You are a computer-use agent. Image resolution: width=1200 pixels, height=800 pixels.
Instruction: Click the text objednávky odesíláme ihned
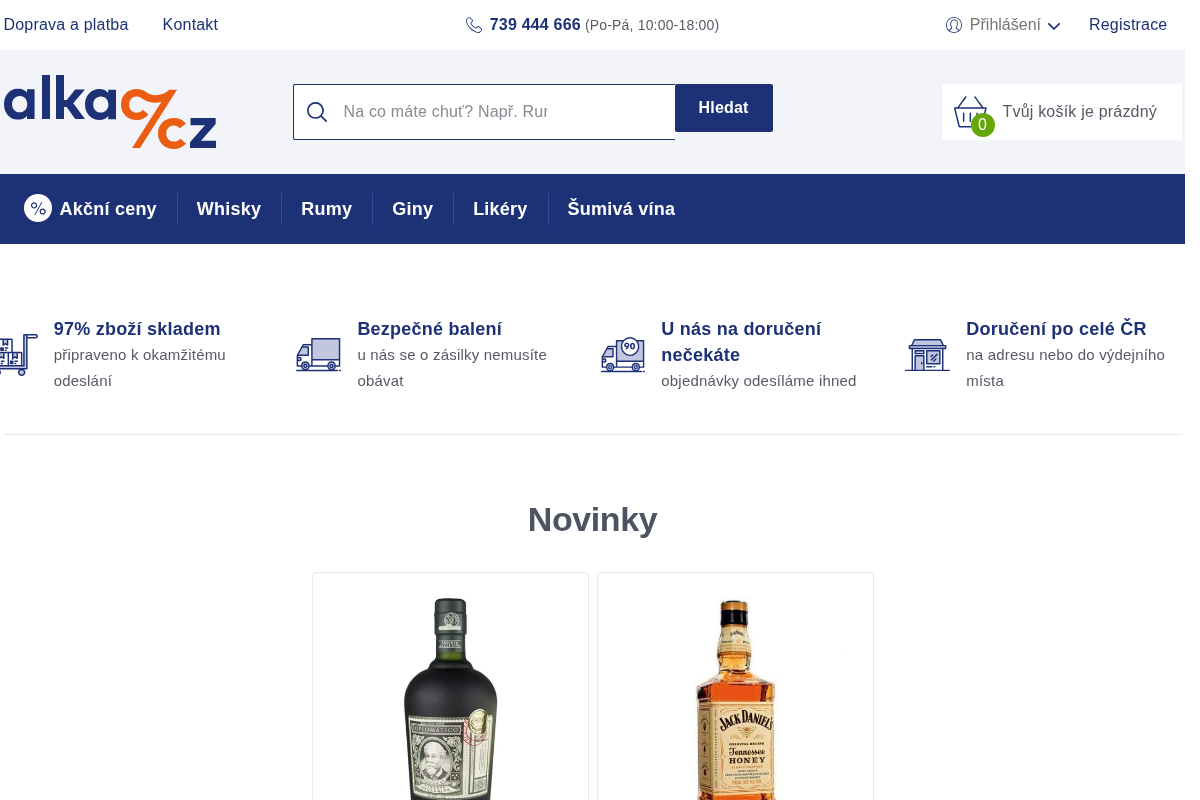[x=759, y=381]
